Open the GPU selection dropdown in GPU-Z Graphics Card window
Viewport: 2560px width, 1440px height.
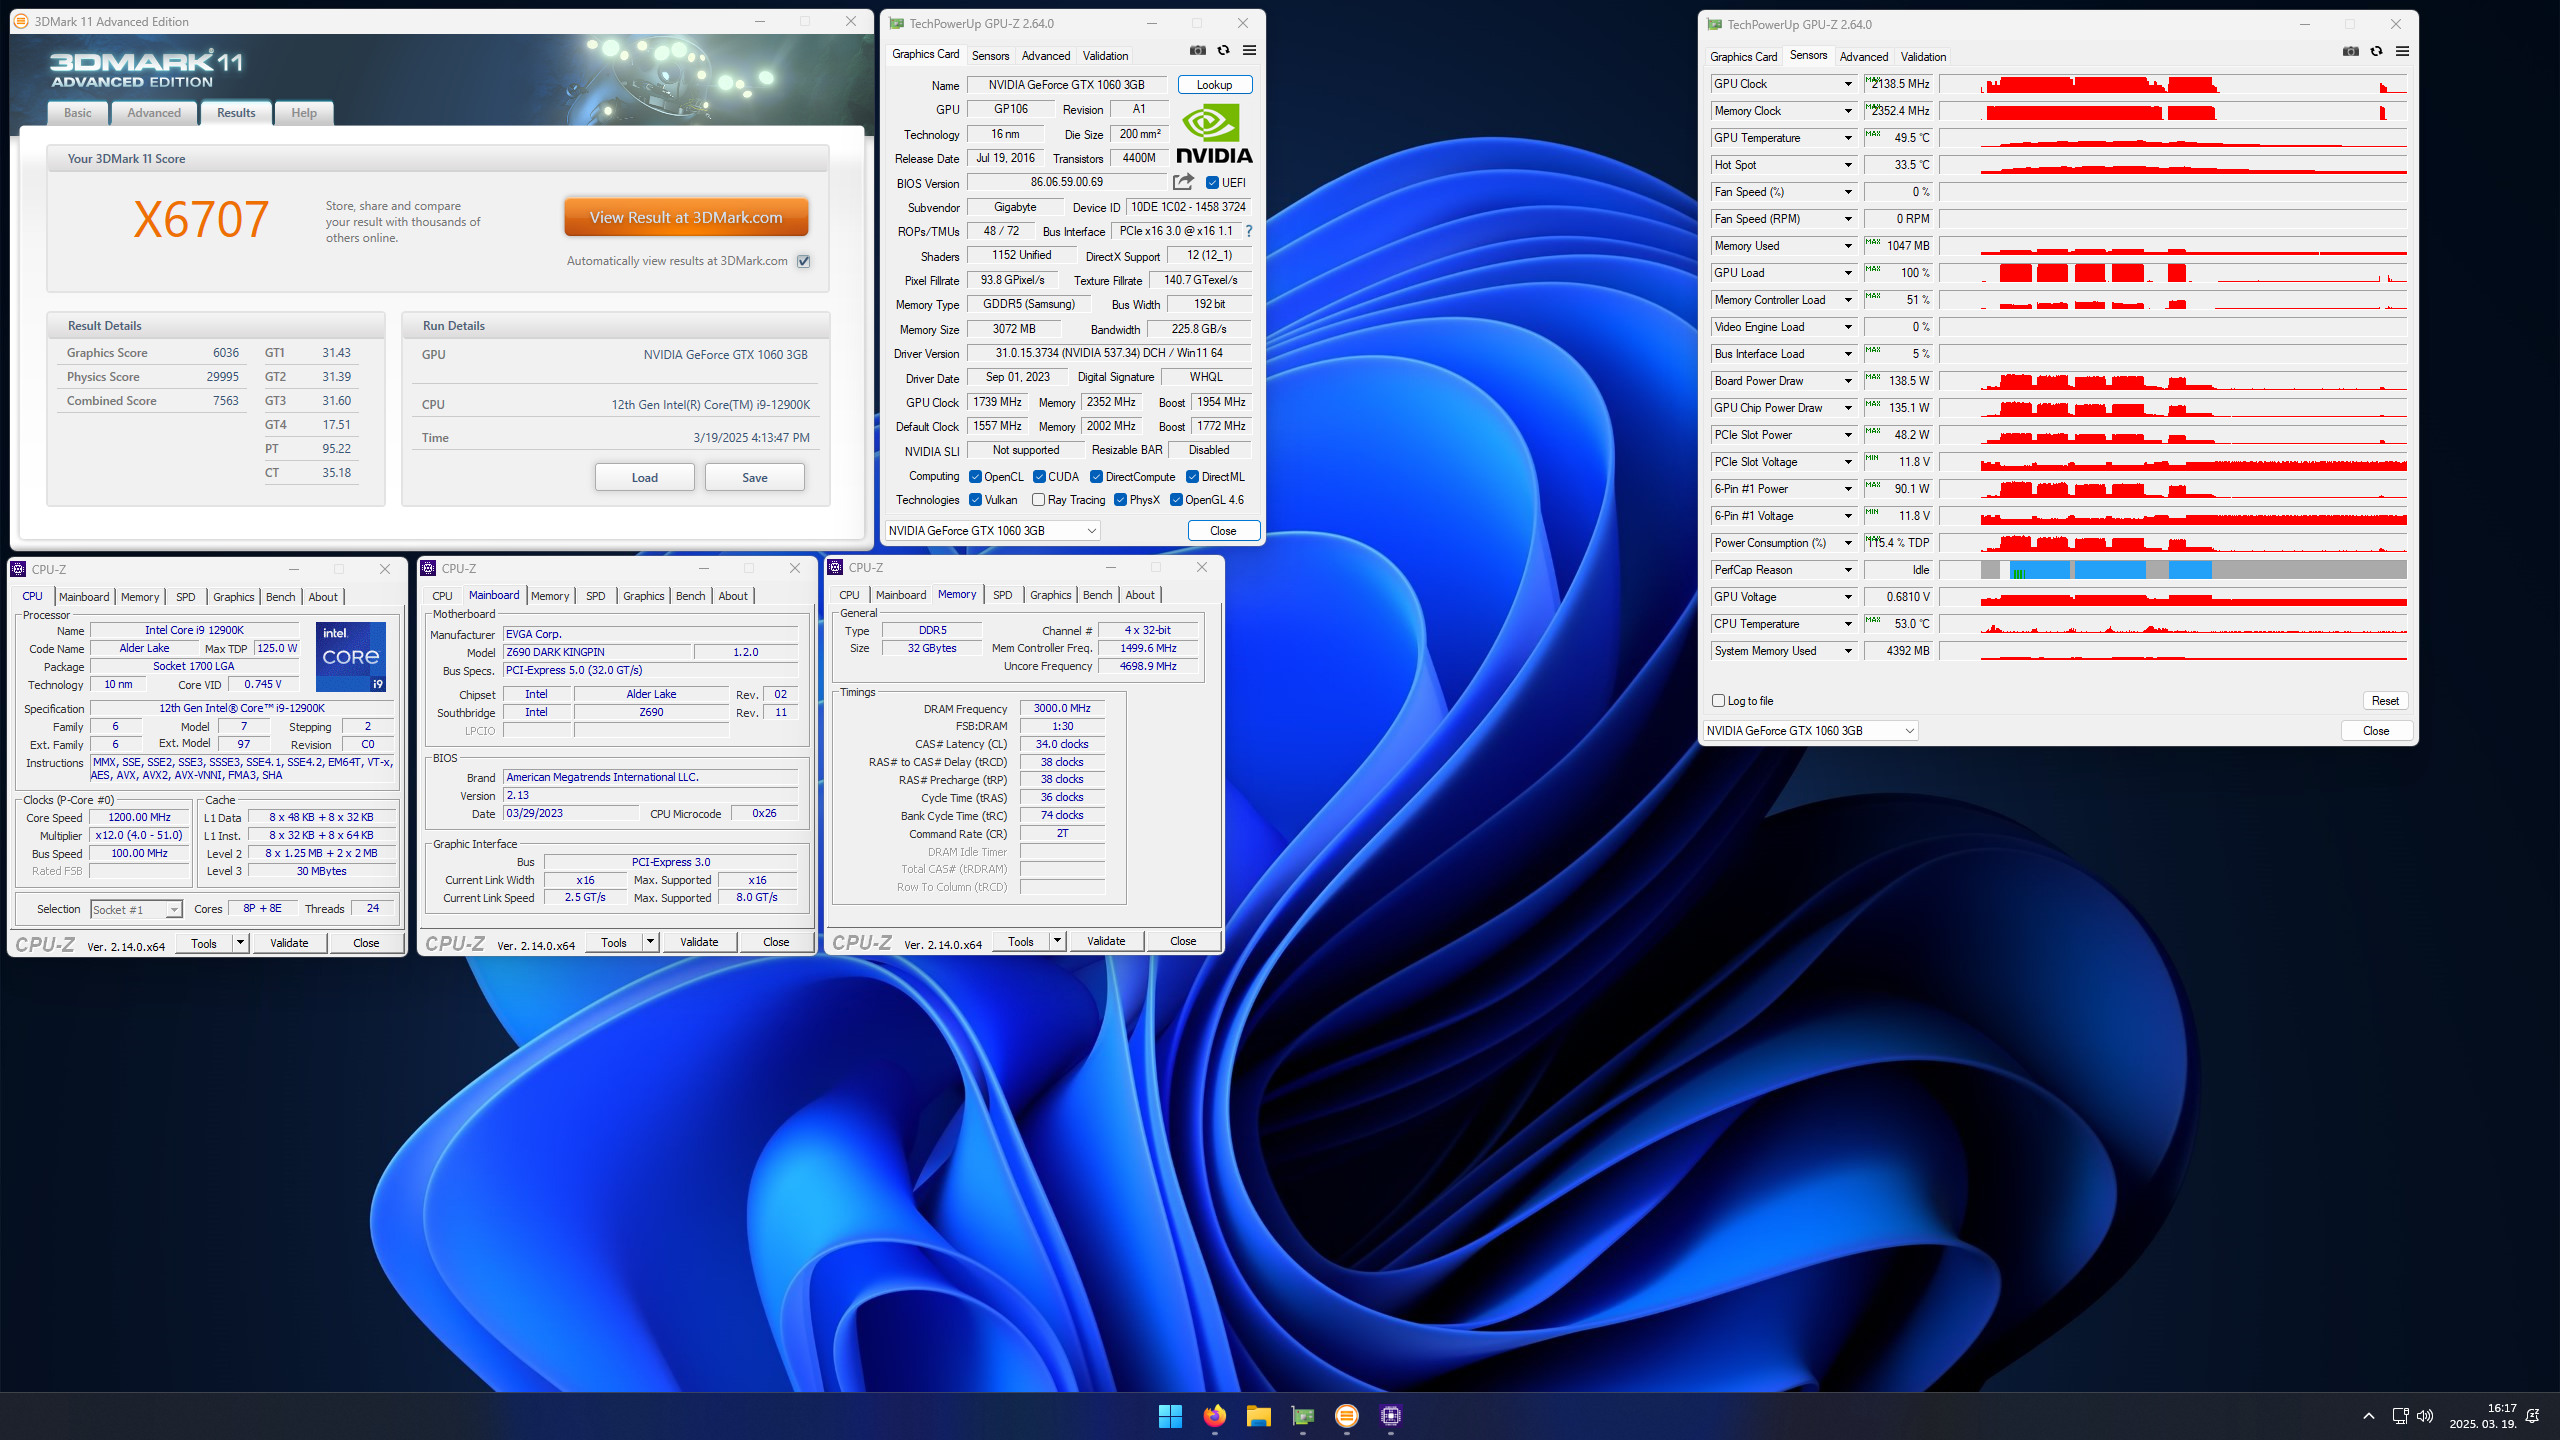tap(993, 531)
